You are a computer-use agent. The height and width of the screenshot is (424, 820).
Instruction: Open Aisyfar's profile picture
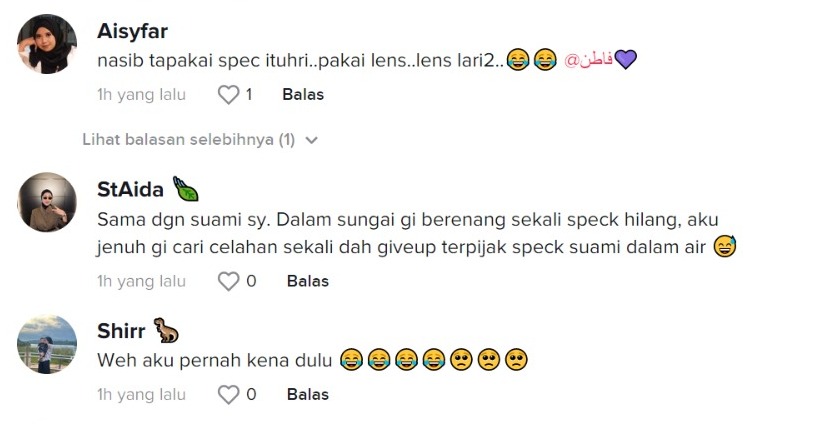[x=47, y=44]
